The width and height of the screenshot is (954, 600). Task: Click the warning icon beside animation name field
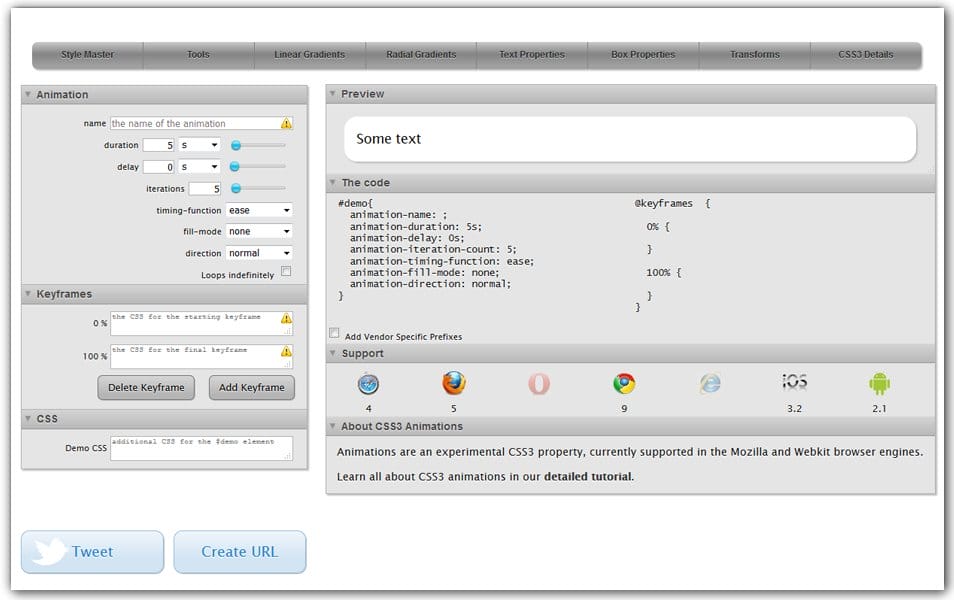click(x=287, y=124)
